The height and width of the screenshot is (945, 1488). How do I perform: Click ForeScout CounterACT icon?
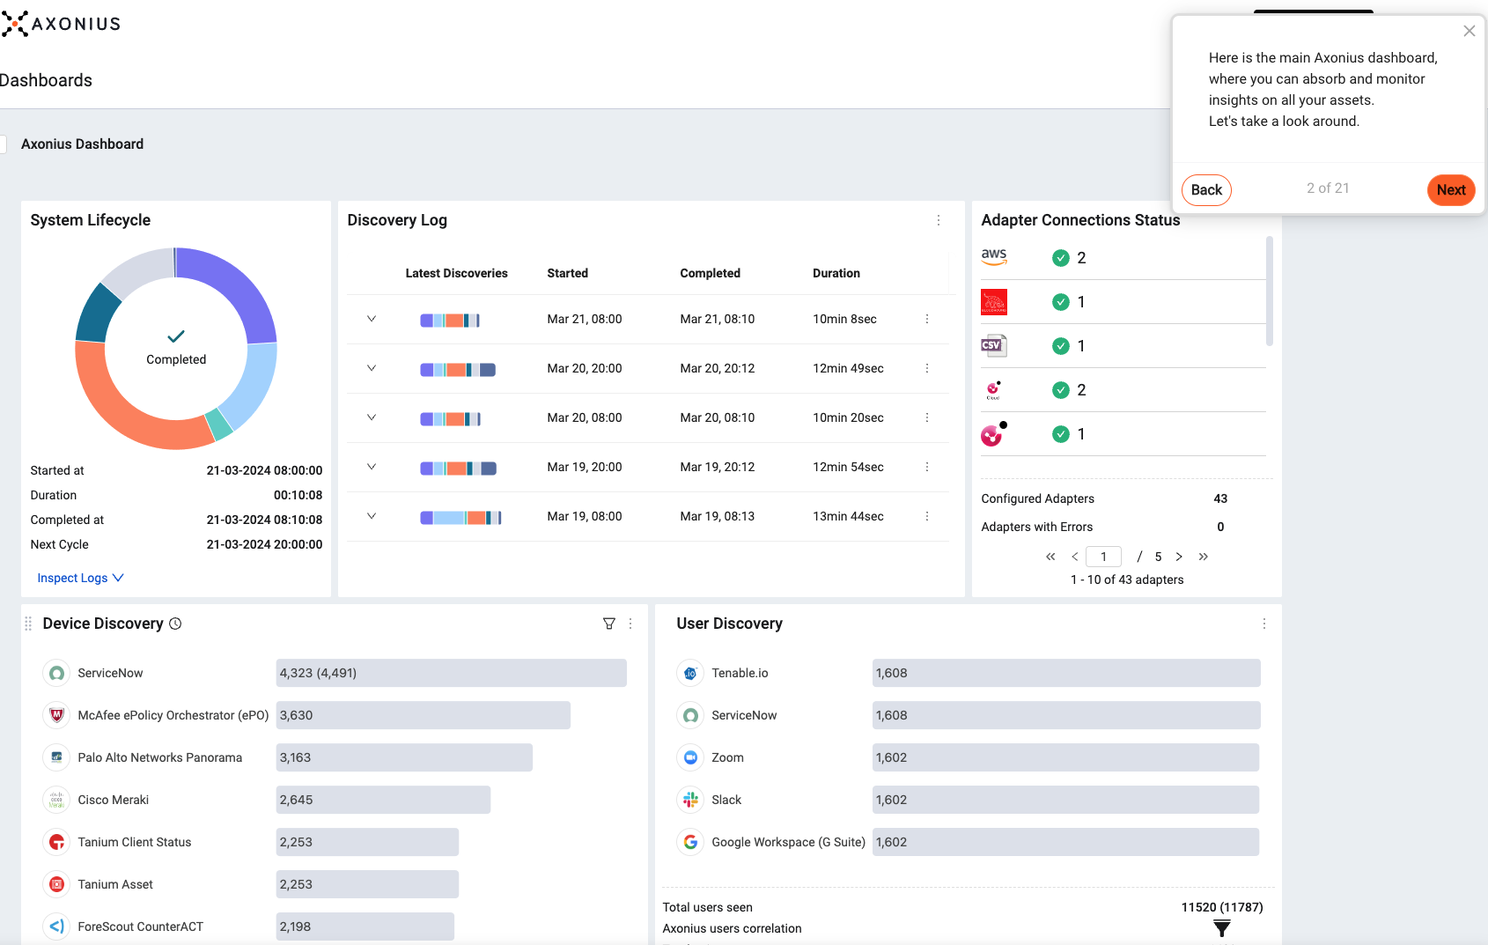coord(57,927)
